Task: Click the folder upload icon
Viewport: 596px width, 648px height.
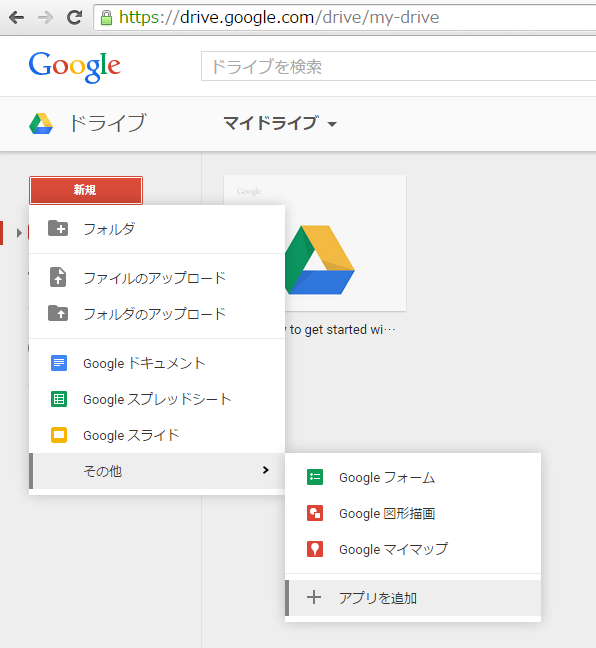Action: coord(58,313)
